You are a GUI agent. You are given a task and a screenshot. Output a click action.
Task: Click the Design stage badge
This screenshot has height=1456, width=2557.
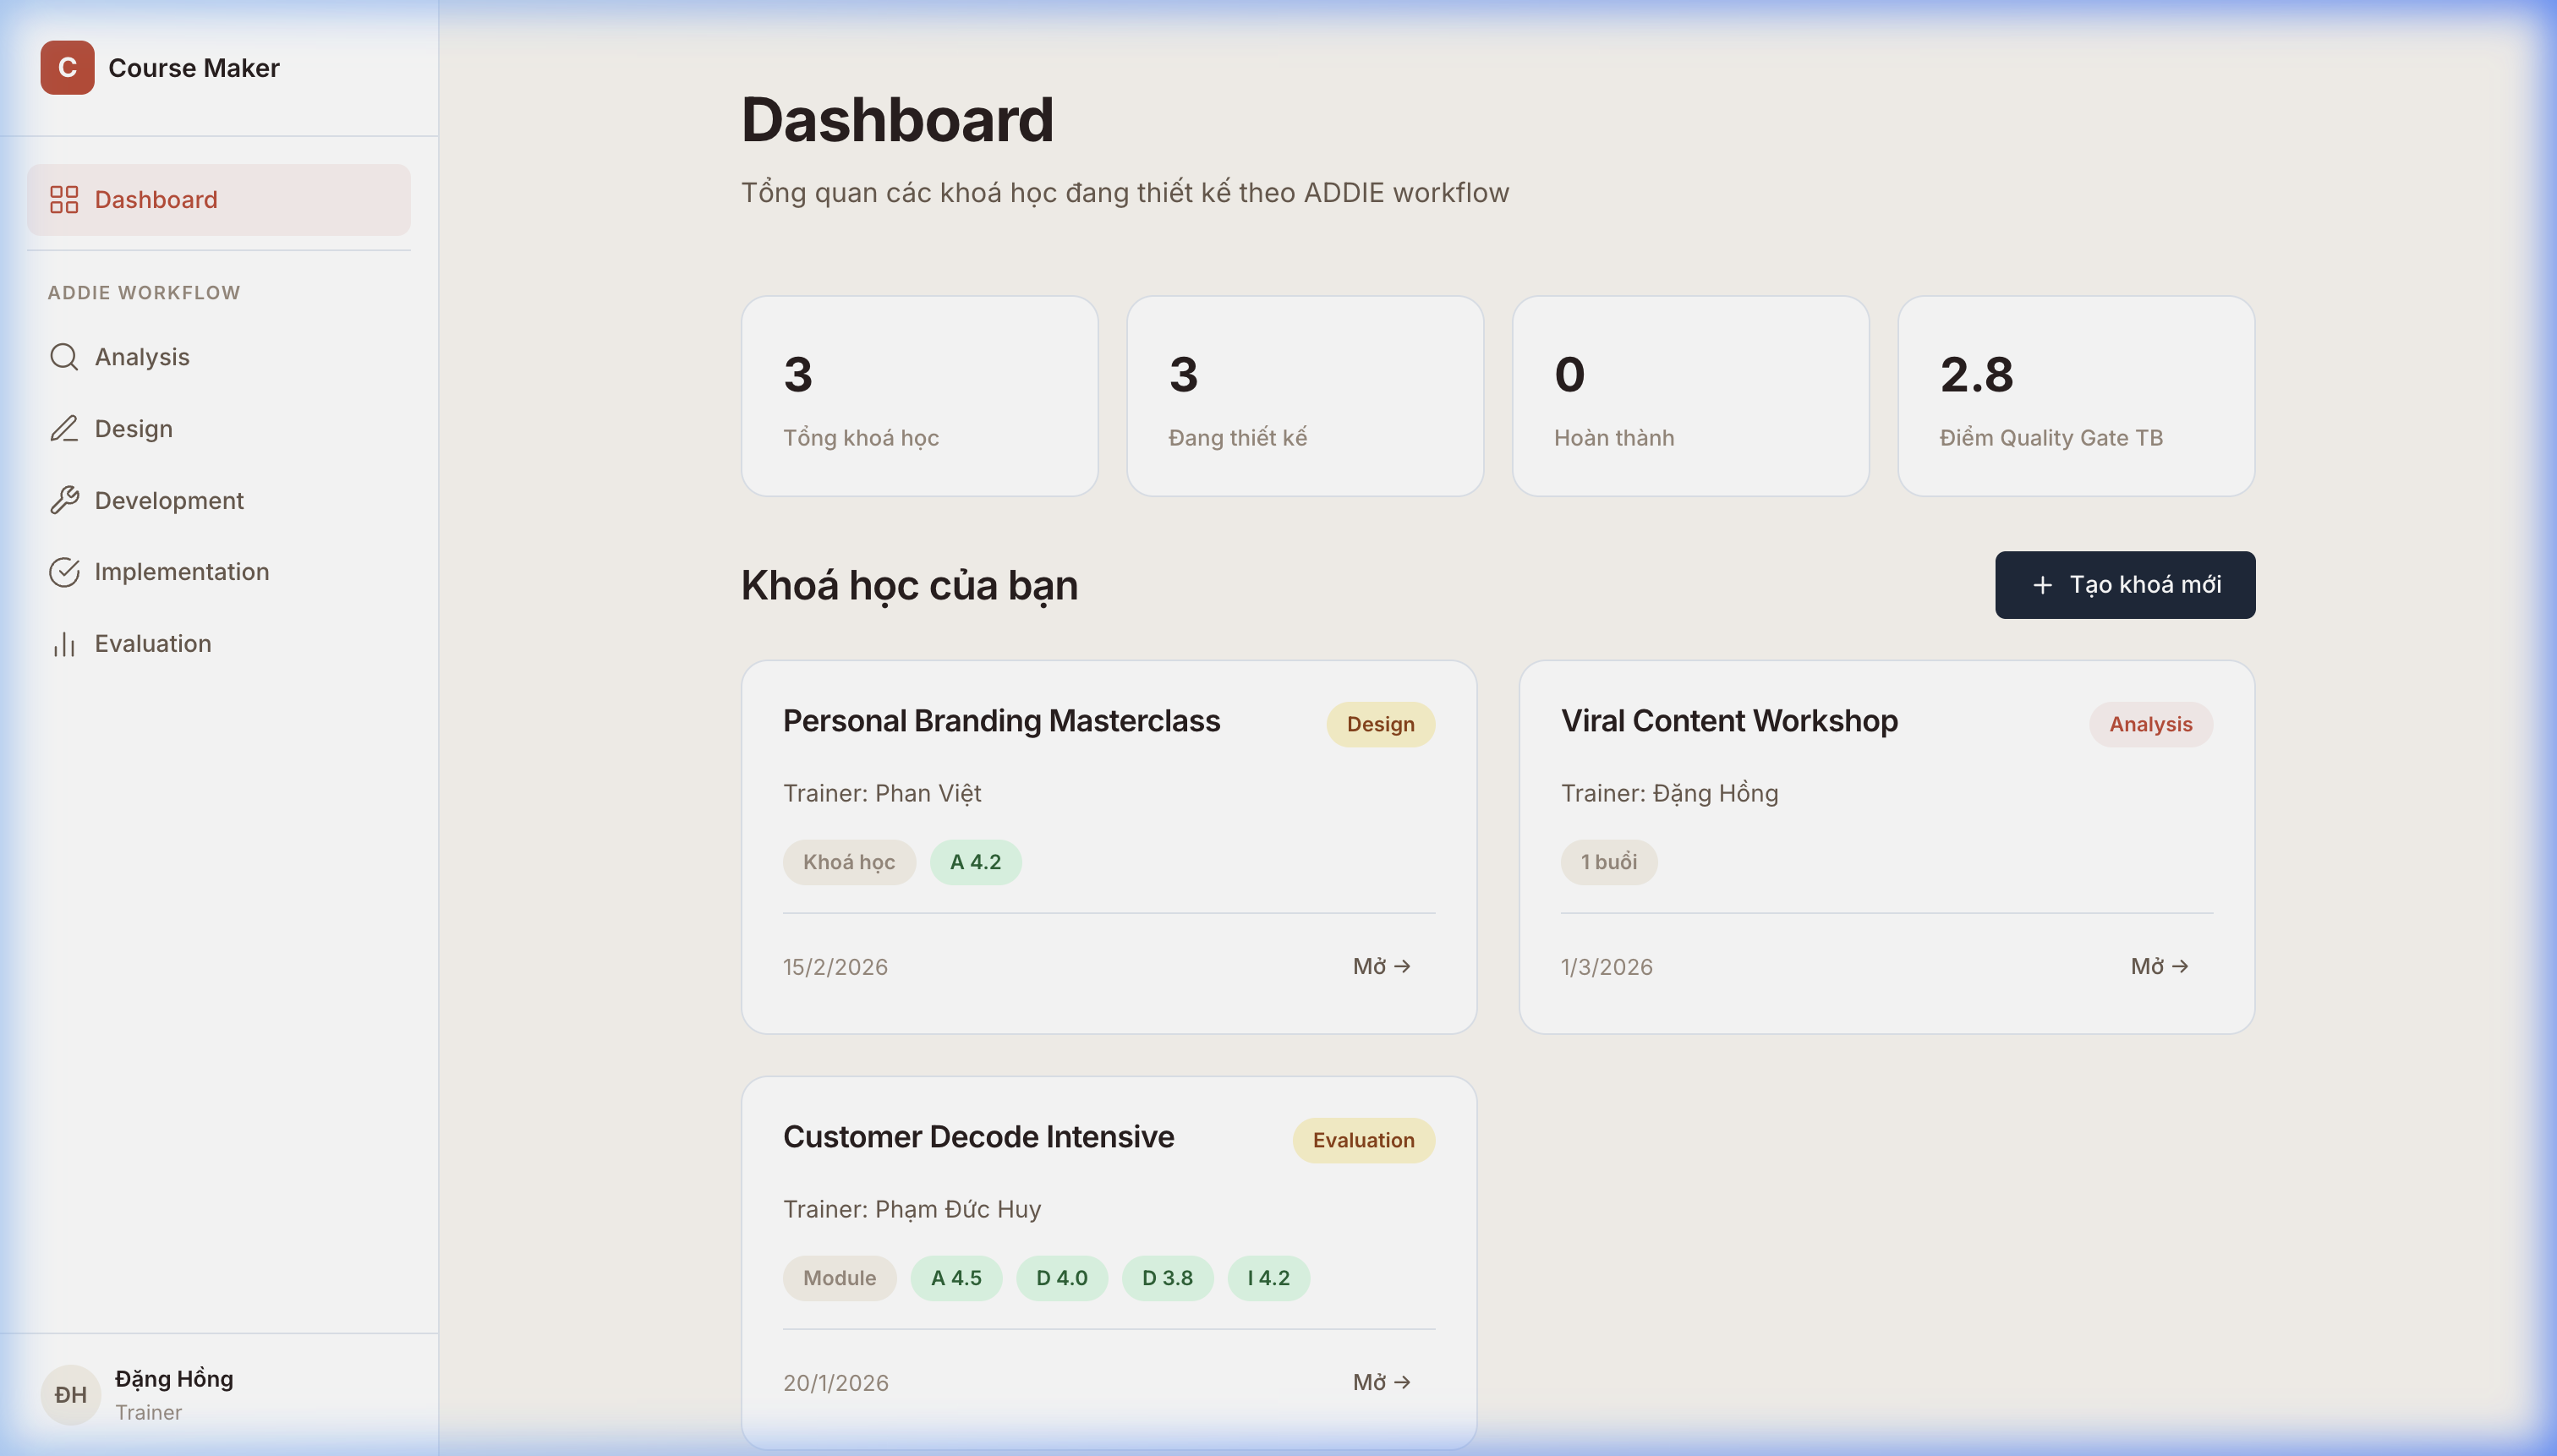tap(1380, 724)
